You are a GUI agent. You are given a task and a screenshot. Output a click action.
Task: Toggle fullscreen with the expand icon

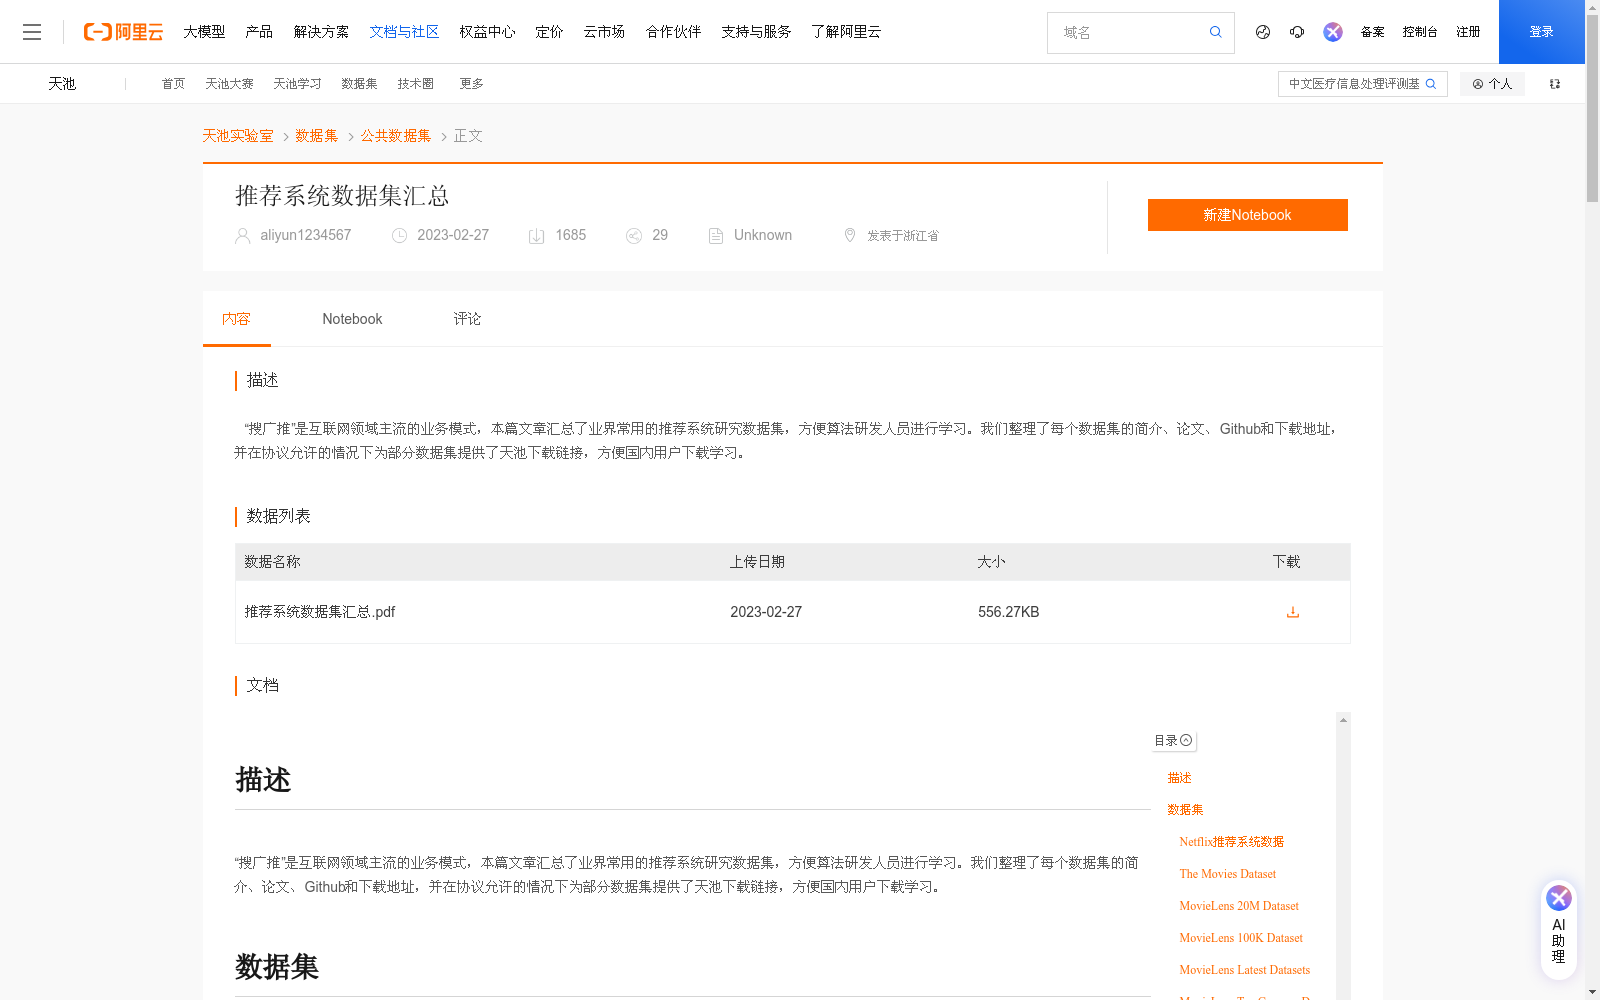1554,84
